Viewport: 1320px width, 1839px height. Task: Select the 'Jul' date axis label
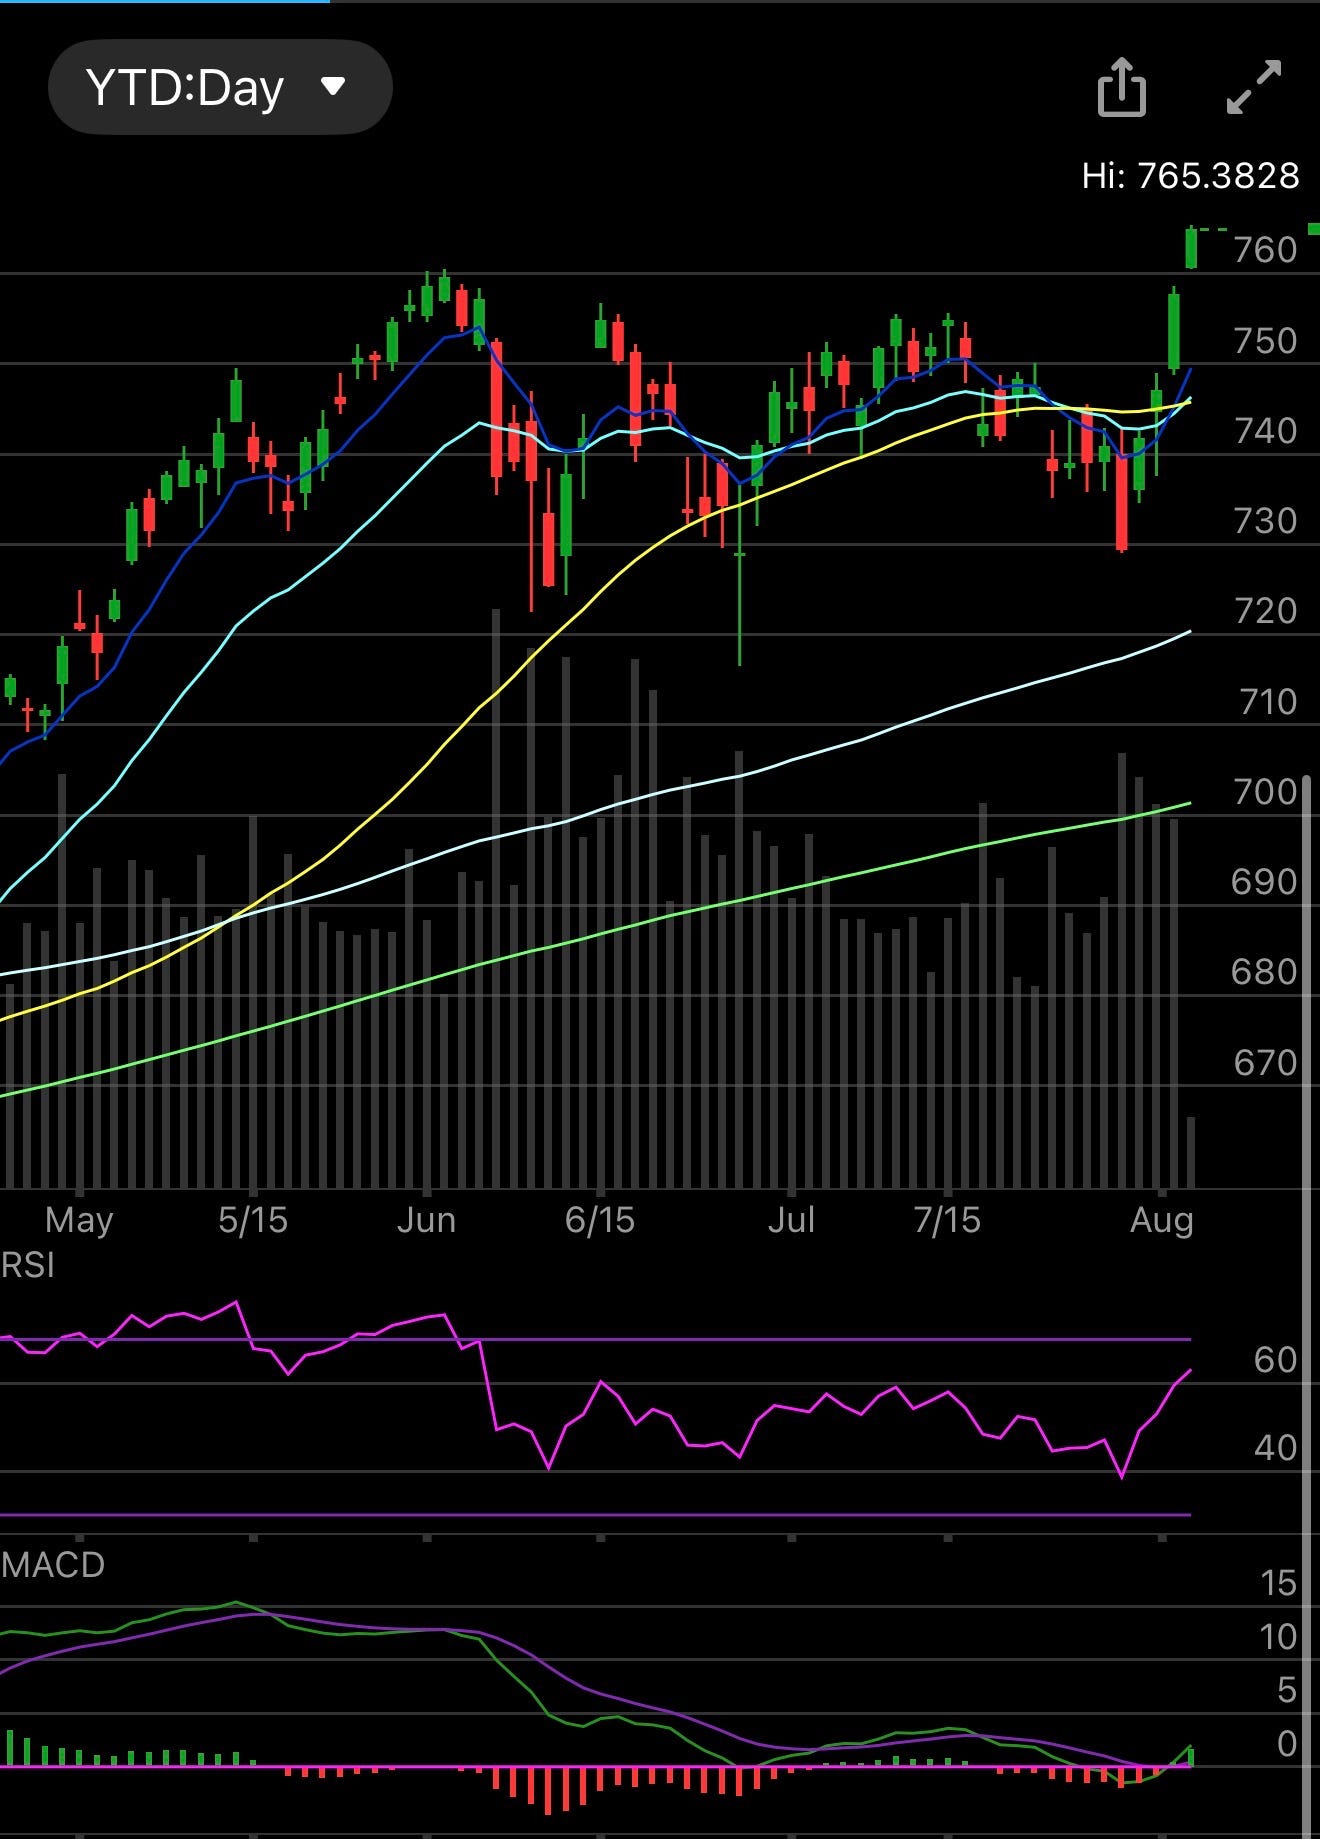(791, 1220)
